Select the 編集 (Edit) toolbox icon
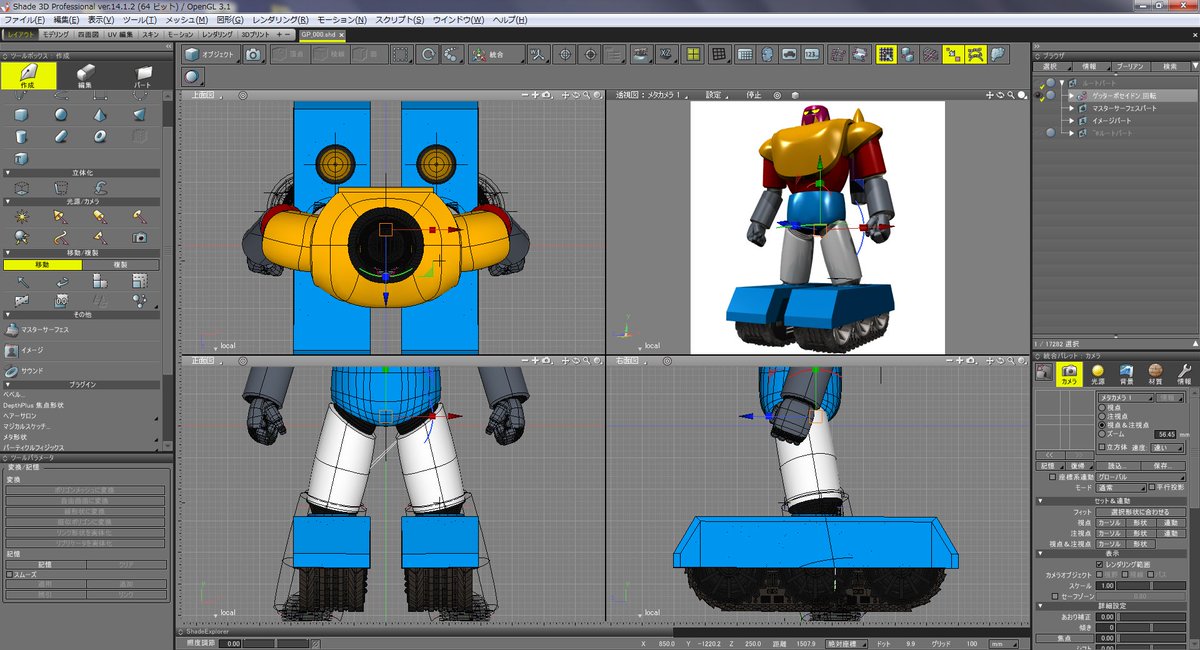The image size is (1200, 650). point(86,77)
